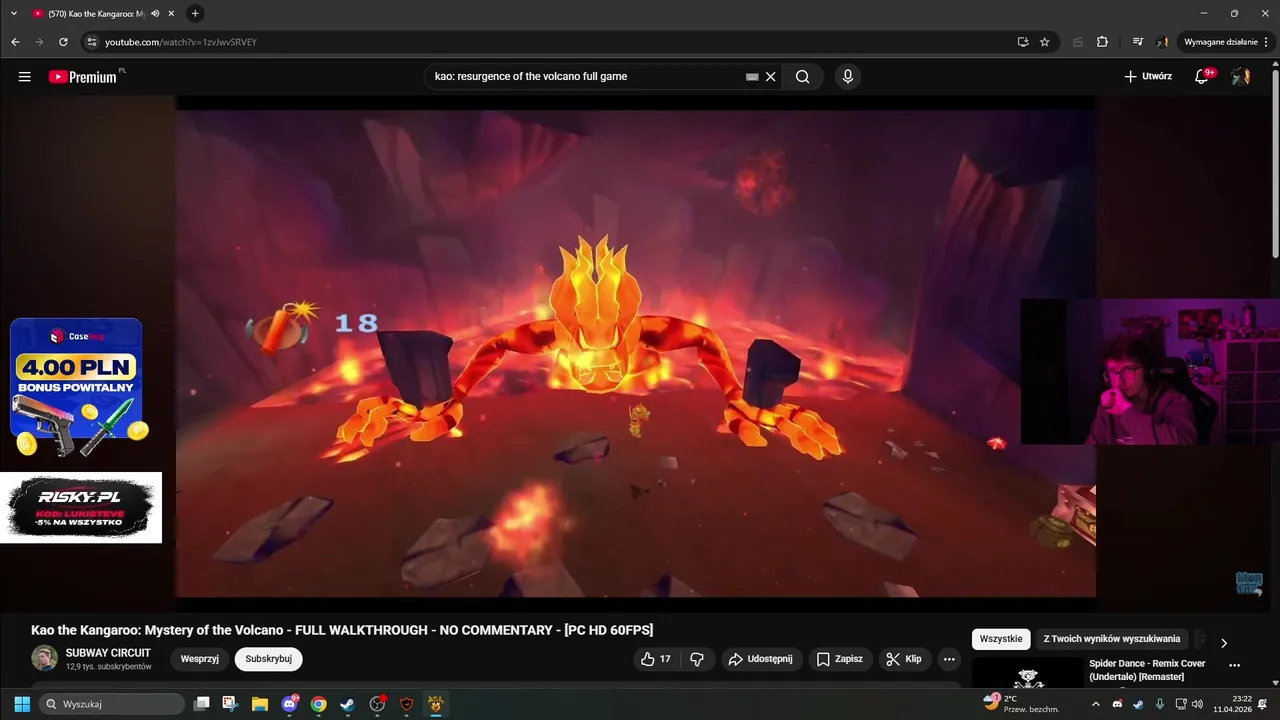This screenshot has width=1280, height=720.
Task: Clear the YouTube search query
Action: [x=771, y=77]
